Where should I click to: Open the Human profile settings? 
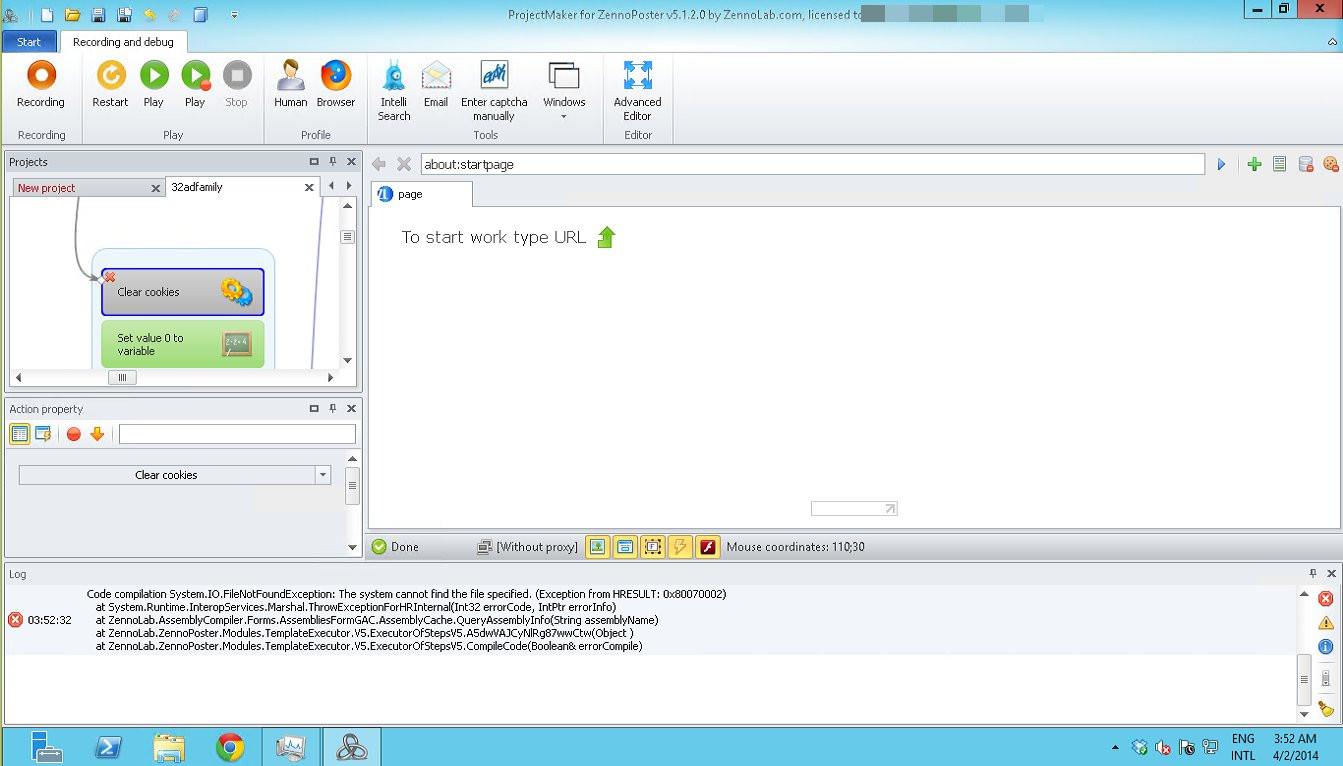(291, 84)
